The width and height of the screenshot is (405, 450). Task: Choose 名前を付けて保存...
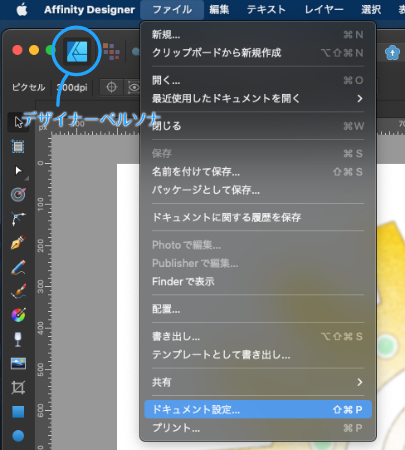click(x=258, y=172)
